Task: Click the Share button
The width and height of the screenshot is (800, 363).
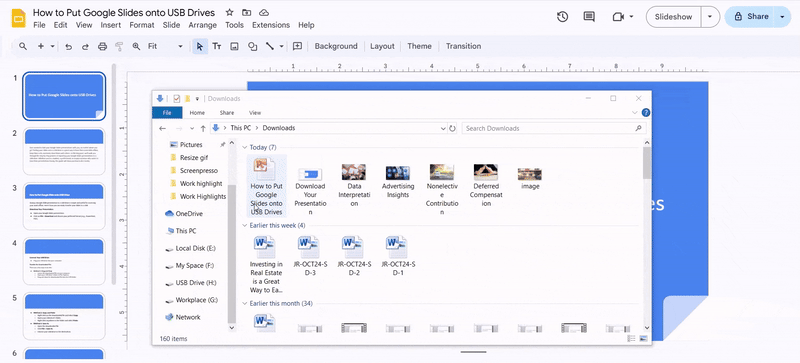Action: 751,17
